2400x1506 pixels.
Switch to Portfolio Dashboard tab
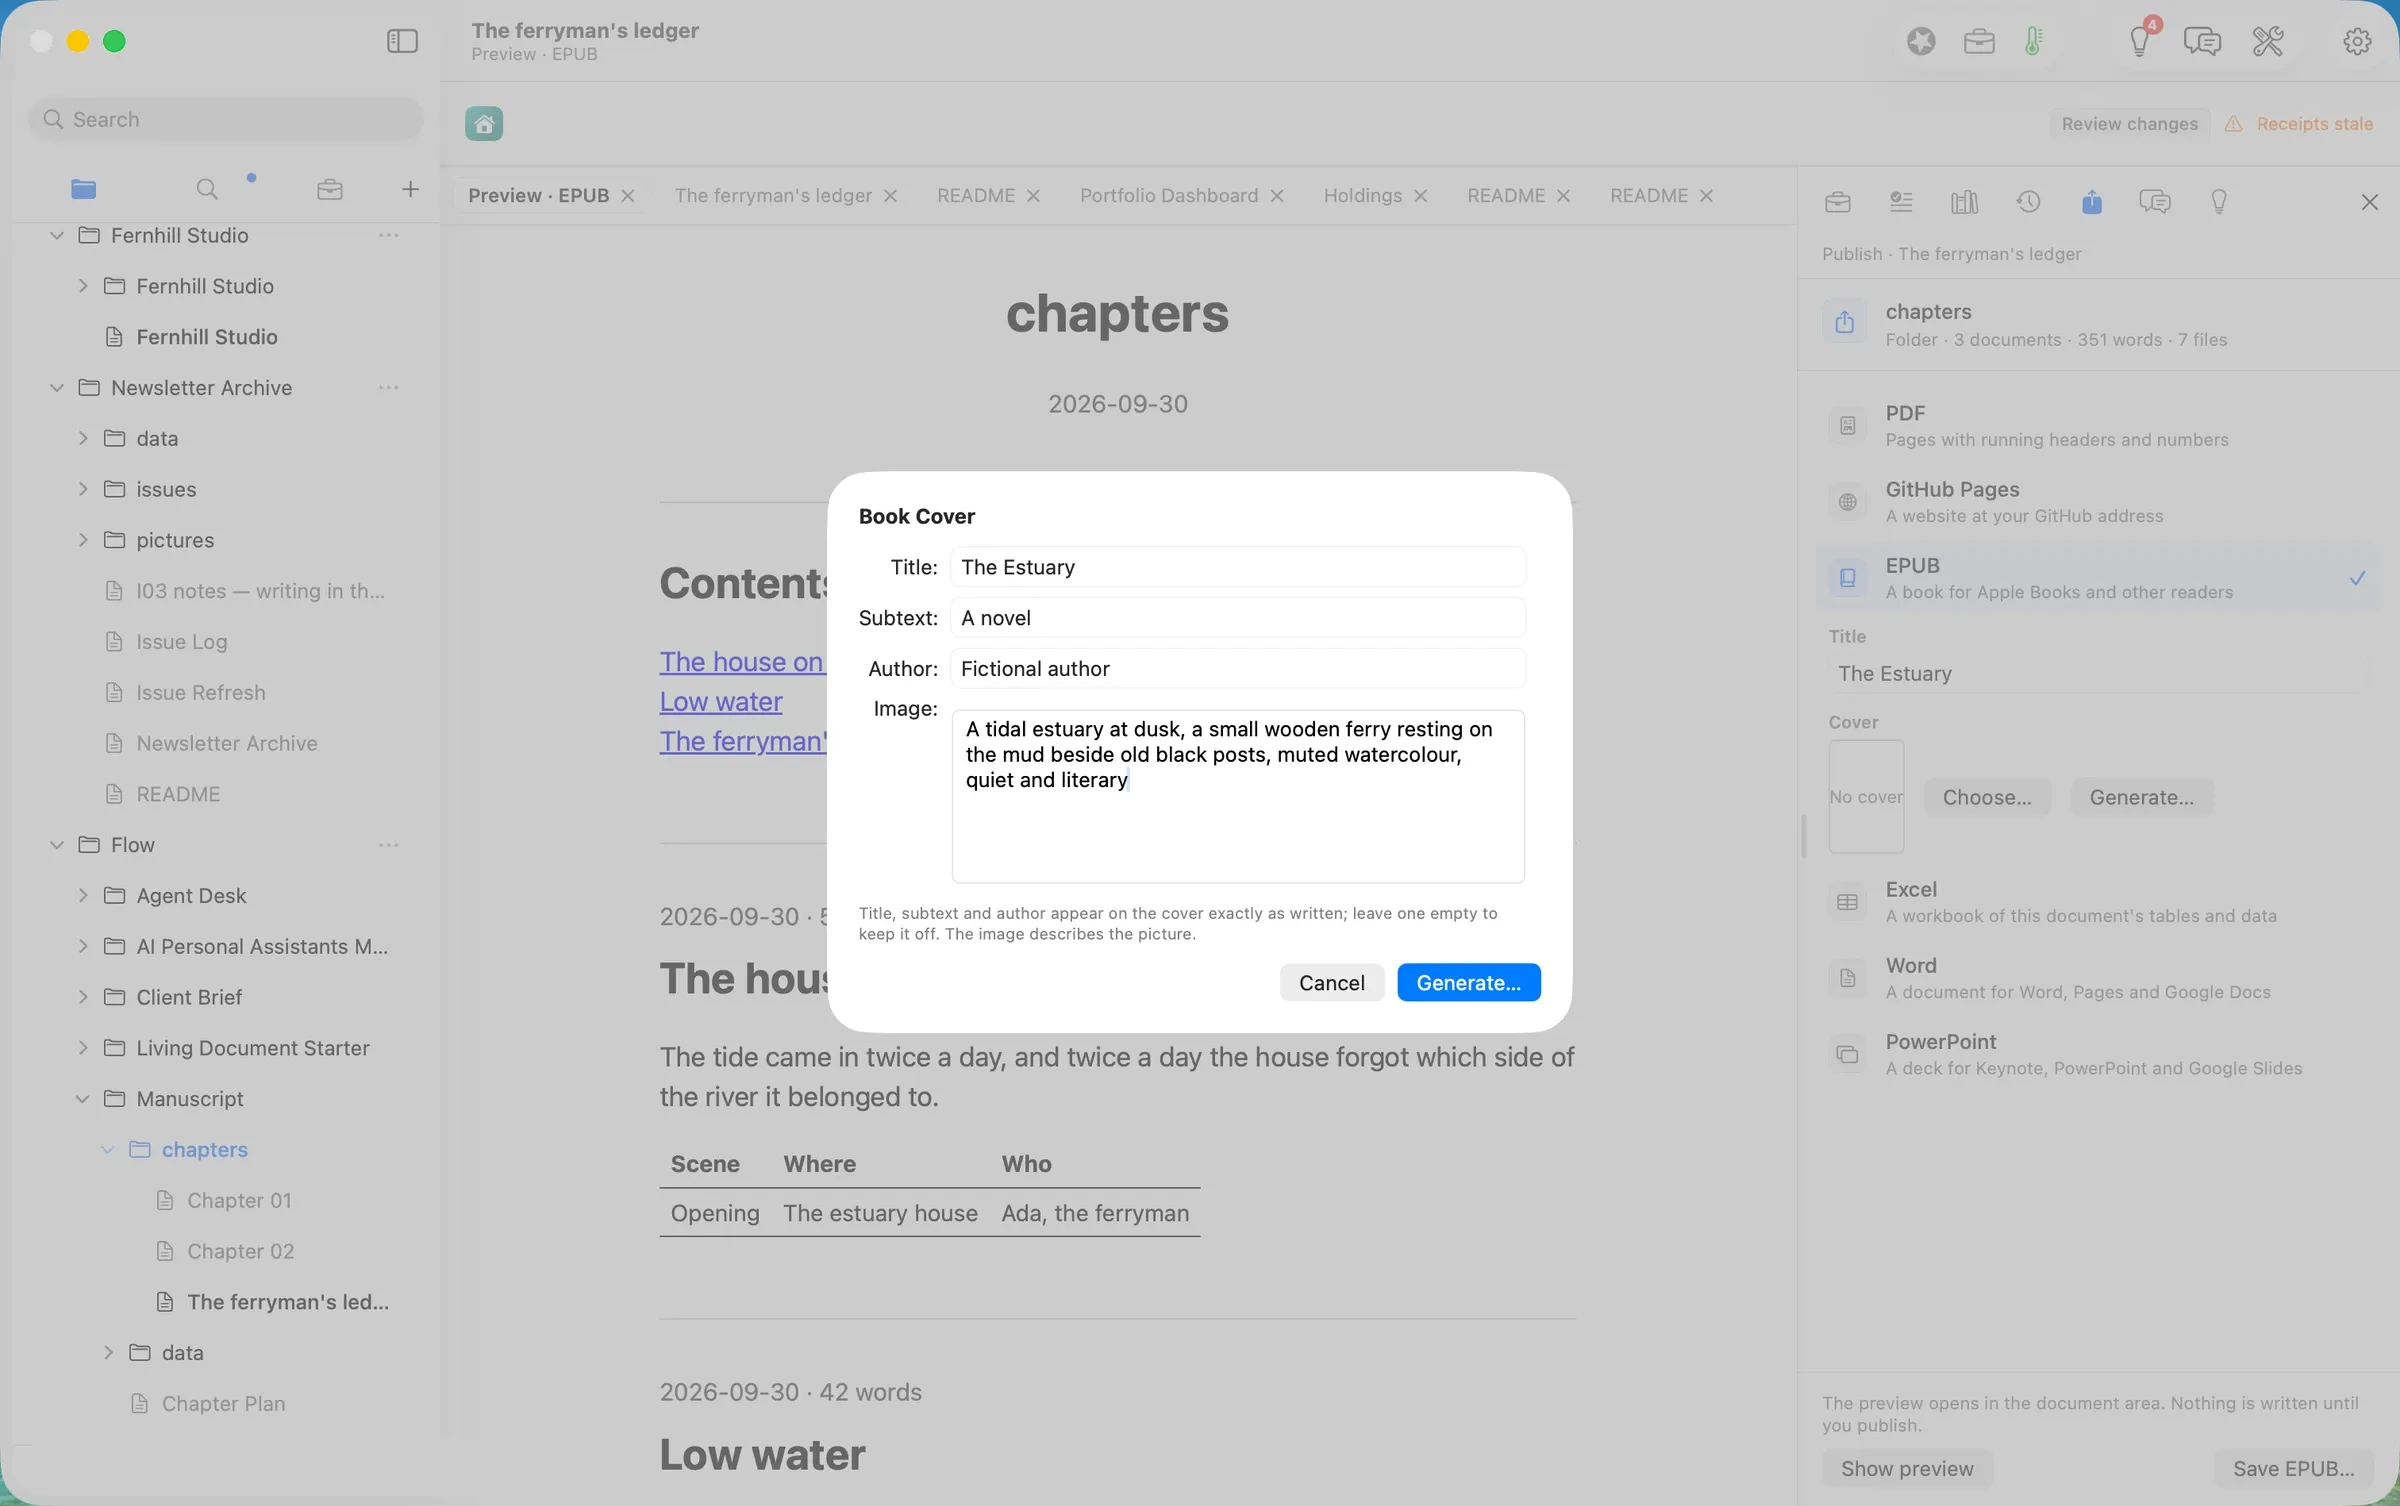pyautogui.click(x=1168, y=196)
